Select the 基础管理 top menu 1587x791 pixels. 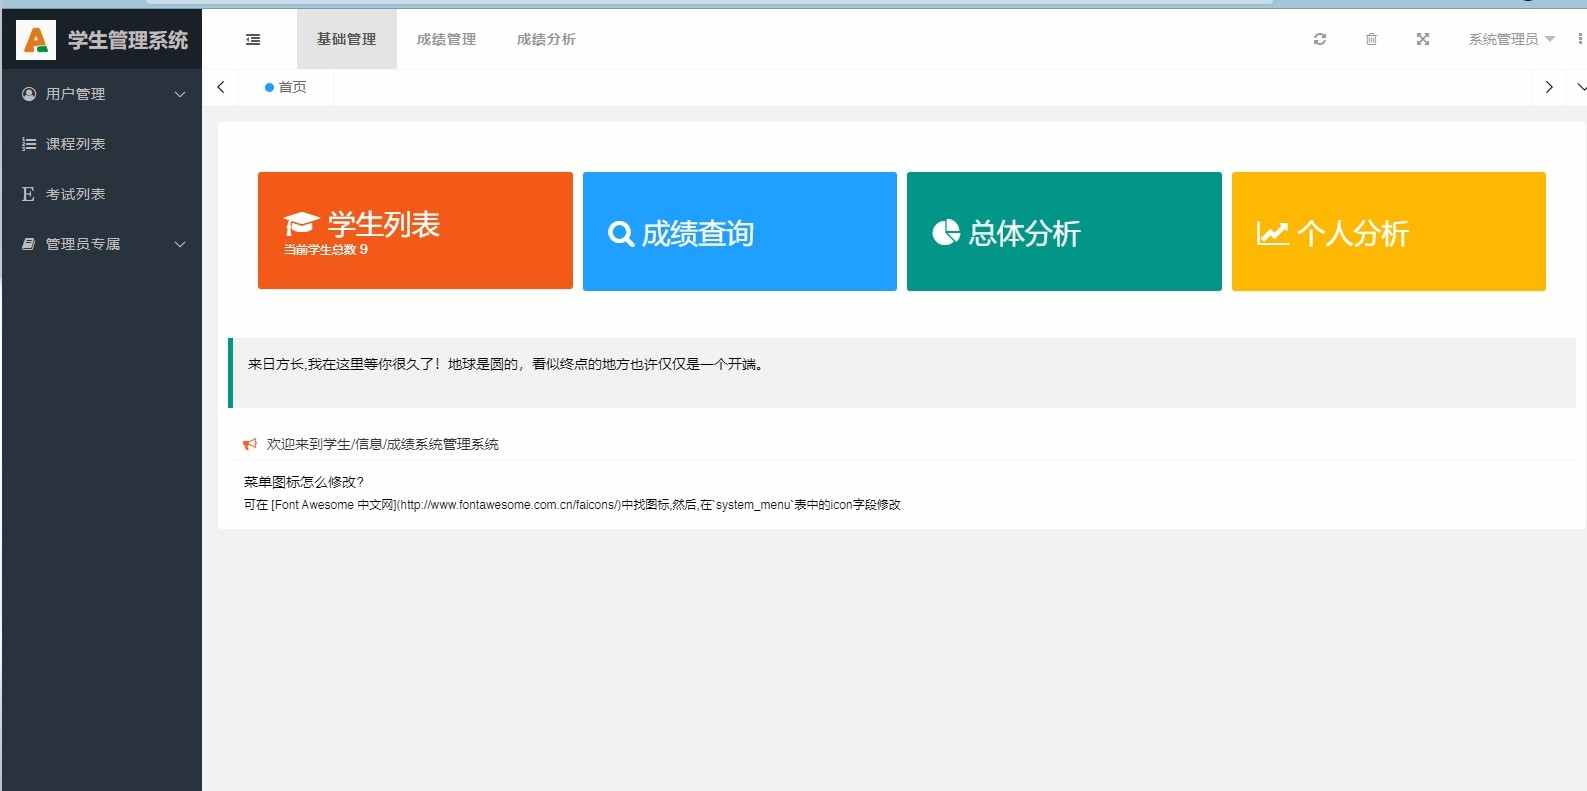(346, 39)
